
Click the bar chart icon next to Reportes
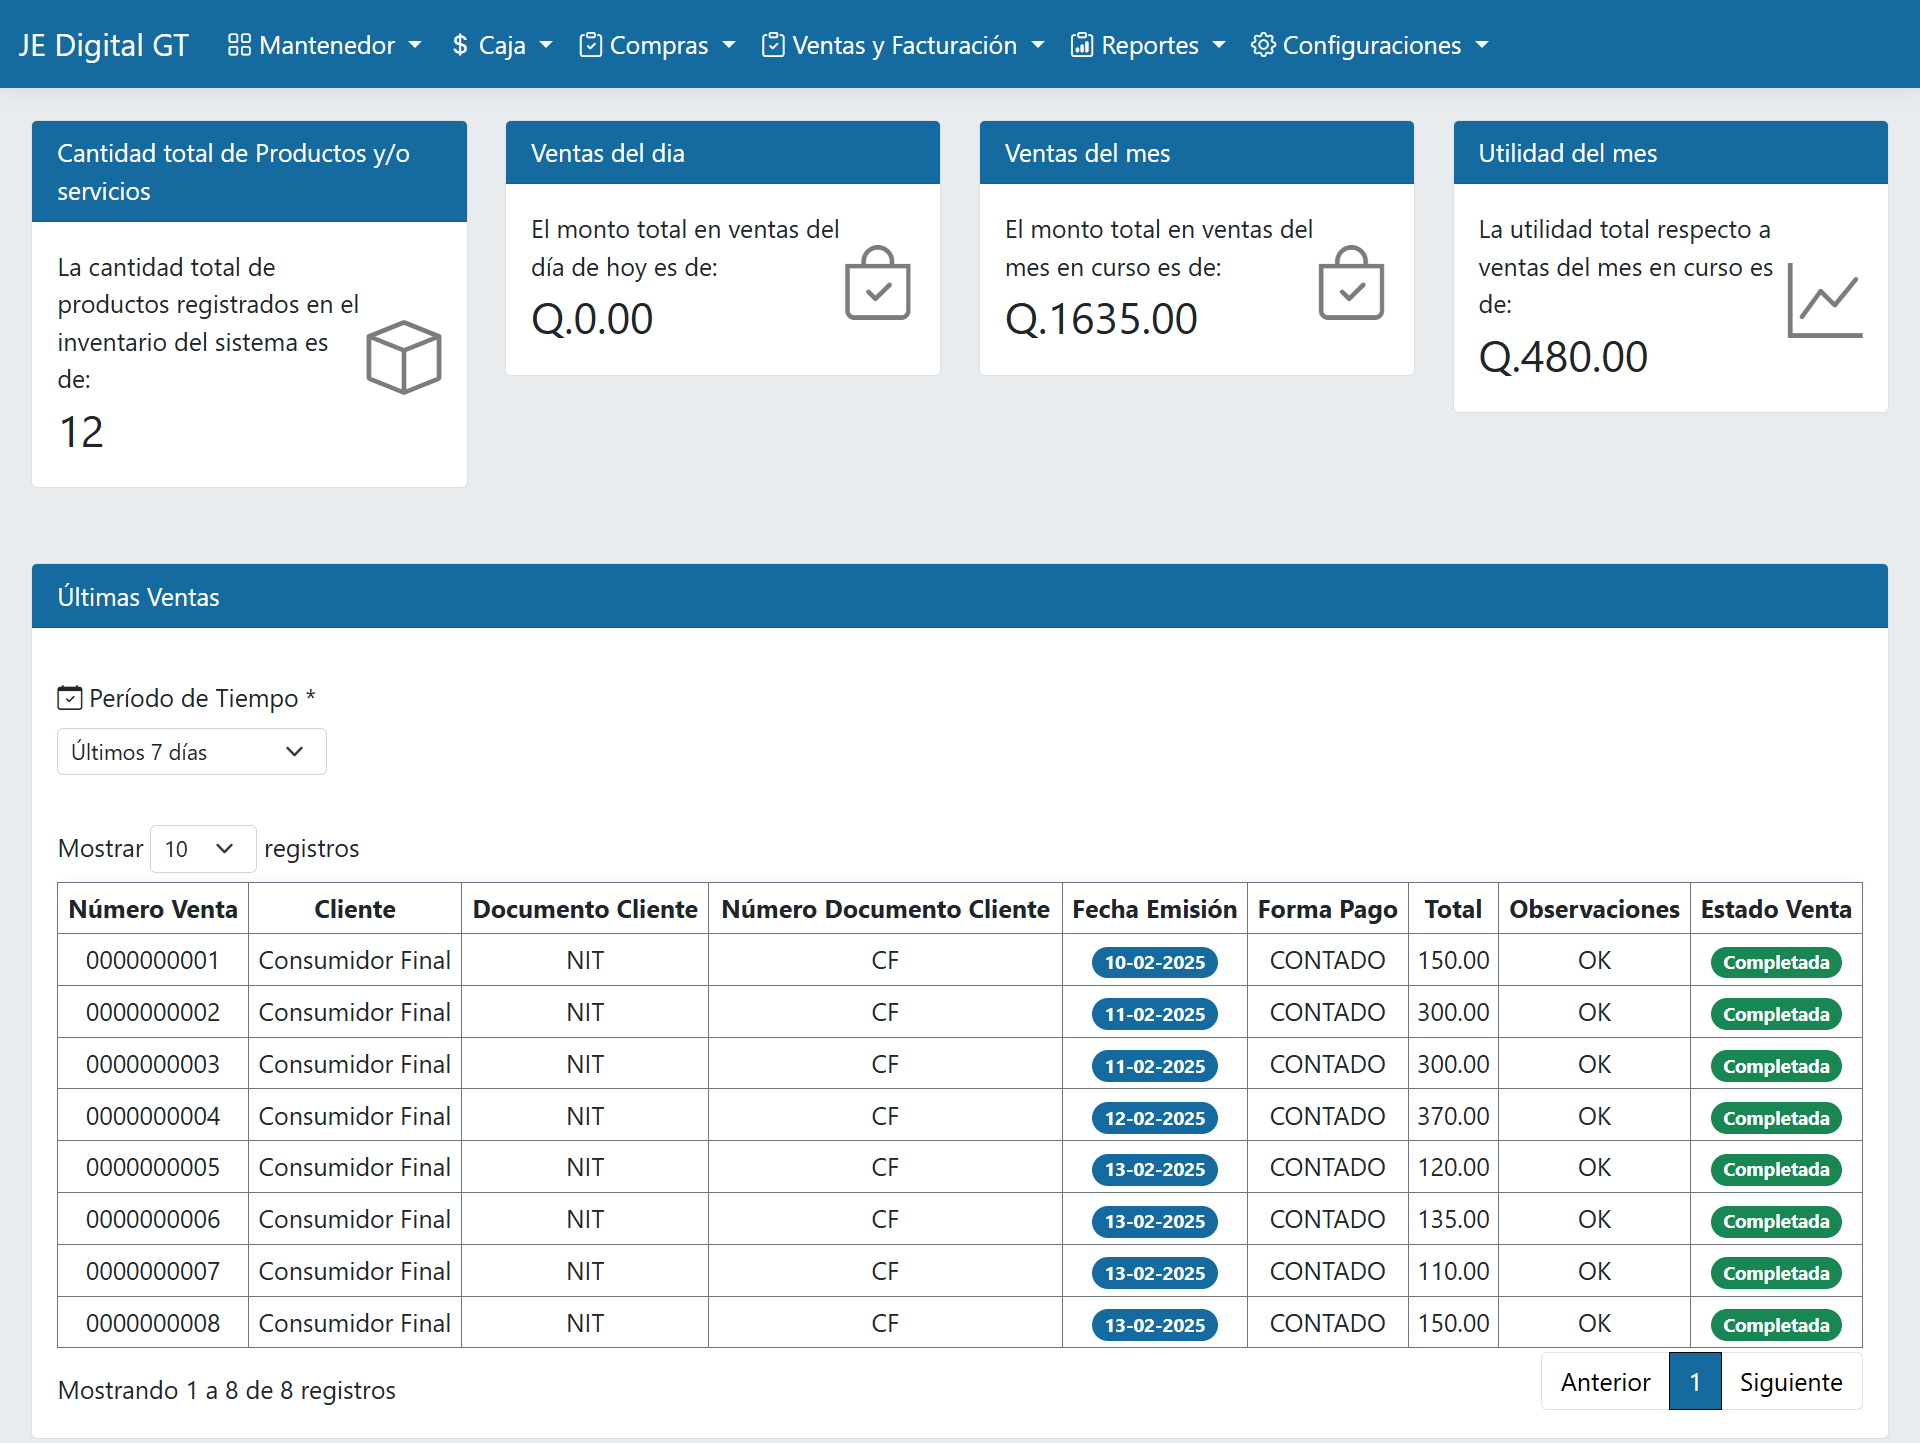1081,45
